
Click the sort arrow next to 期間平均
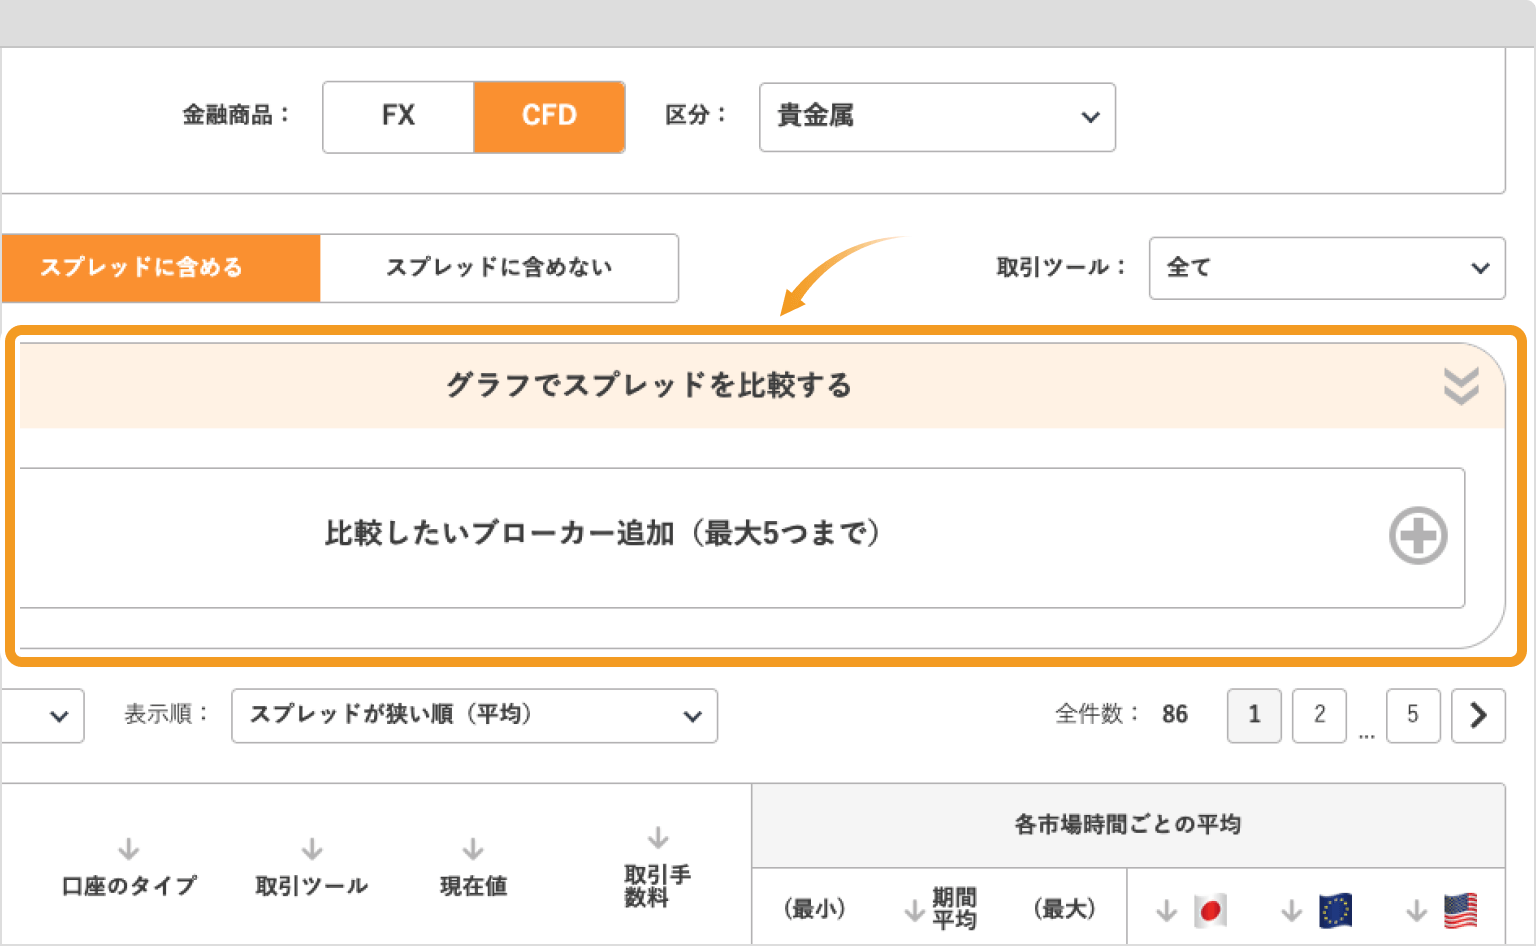click(x=911, y=910)
